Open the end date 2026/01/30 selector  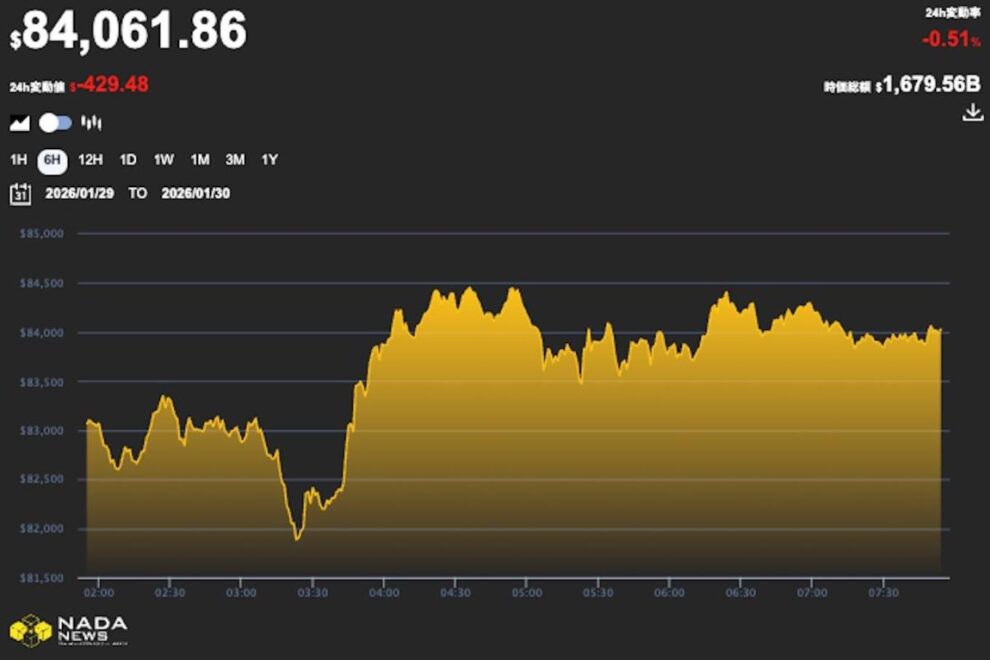(x=195, y=193)
